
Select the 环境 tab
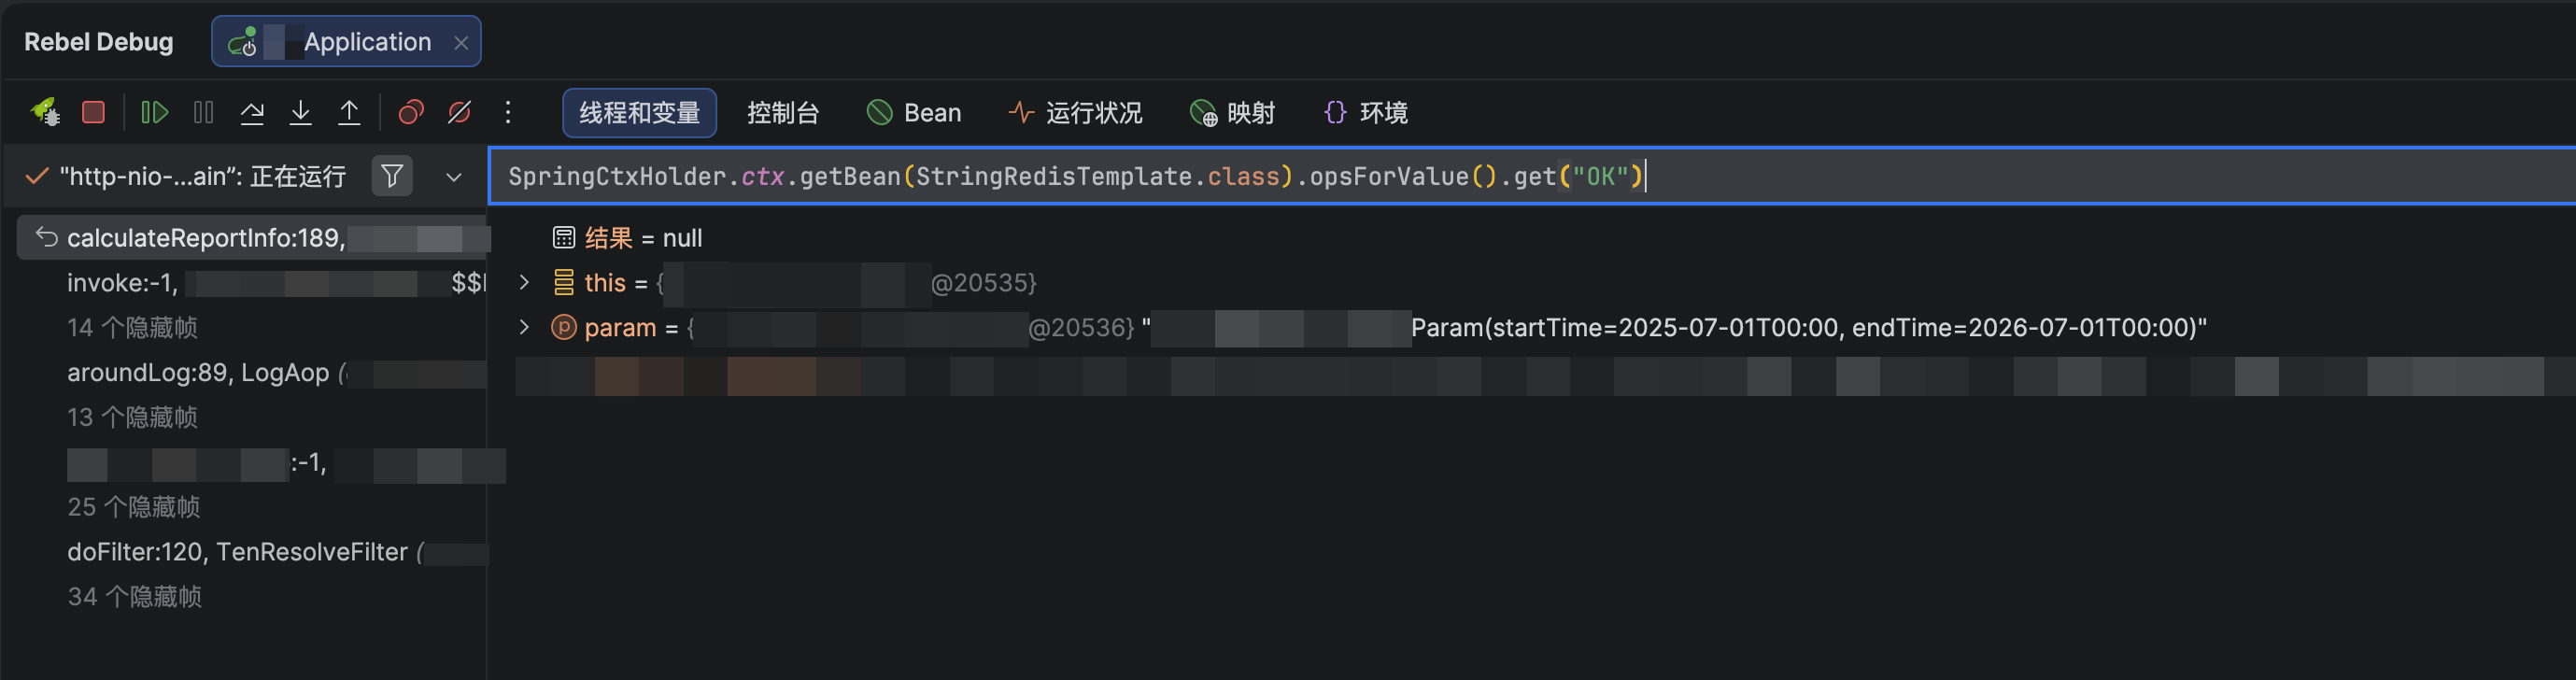click(x=1365, y=113)
